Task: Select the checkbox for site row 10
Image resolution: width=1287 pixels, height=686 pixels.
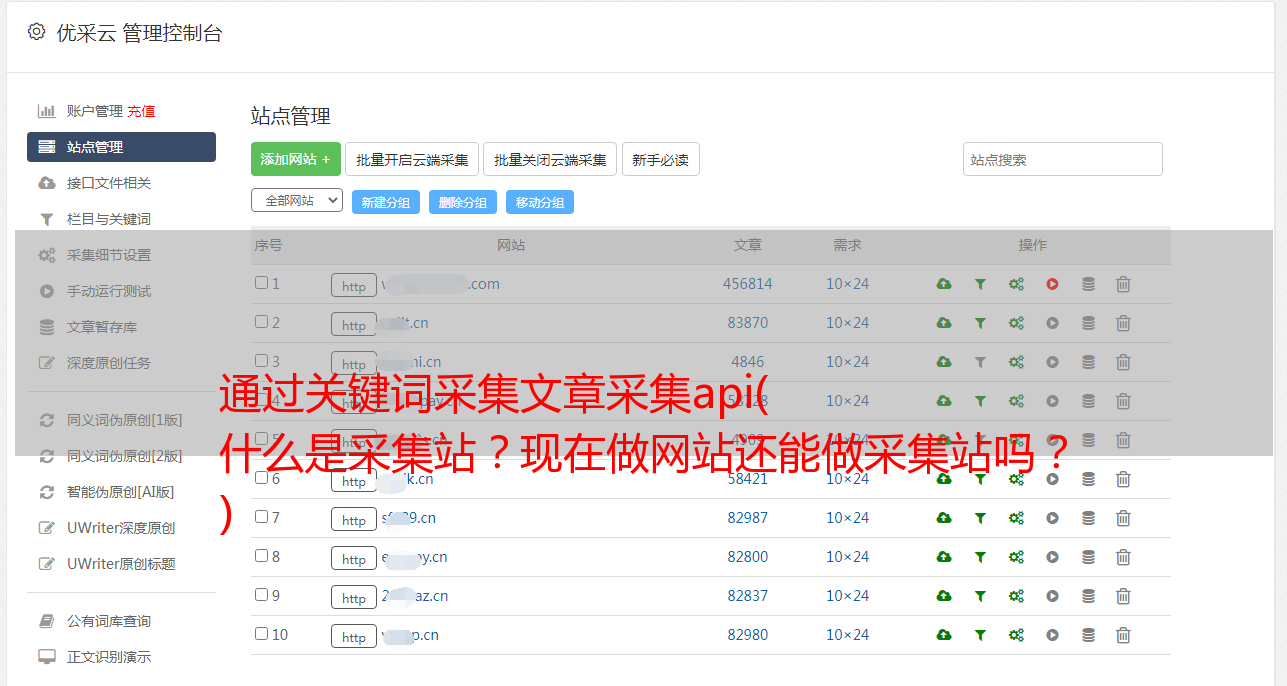Action: [x=261, y=634]
